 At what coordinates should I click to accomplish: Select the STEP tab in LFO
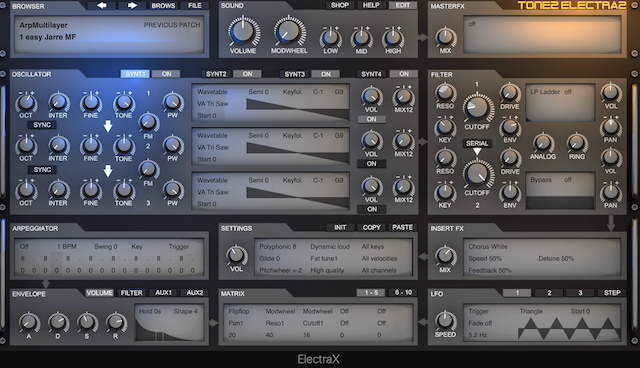click(x=612, y=293)
